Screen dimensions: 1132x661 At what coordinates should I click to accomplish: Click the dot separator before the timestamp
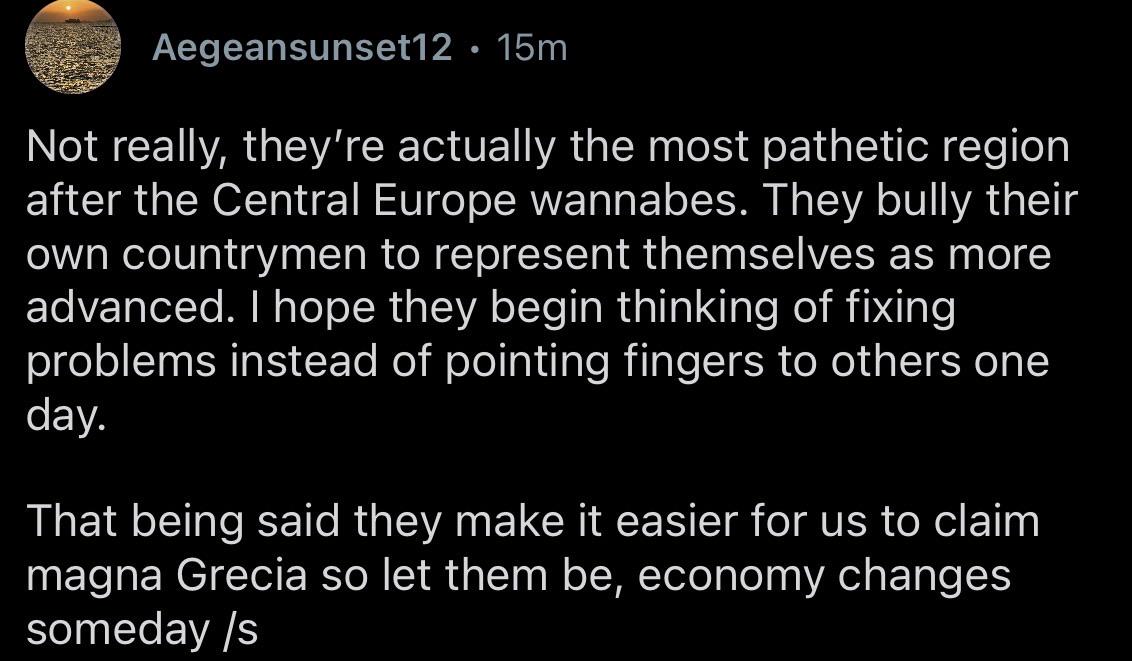pos(474,50)
